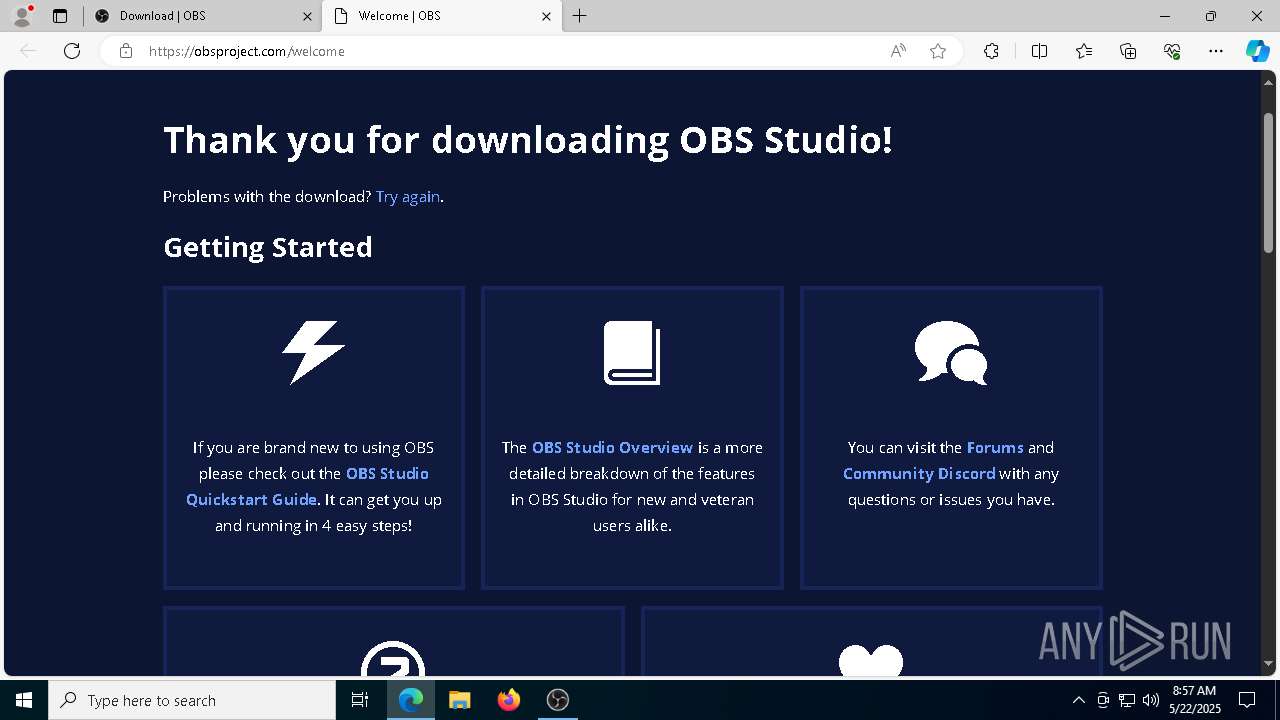The height and width of the screenshot is (720, 1280).
Task: Click the Getting Started heading
Action: pos(268,247)
